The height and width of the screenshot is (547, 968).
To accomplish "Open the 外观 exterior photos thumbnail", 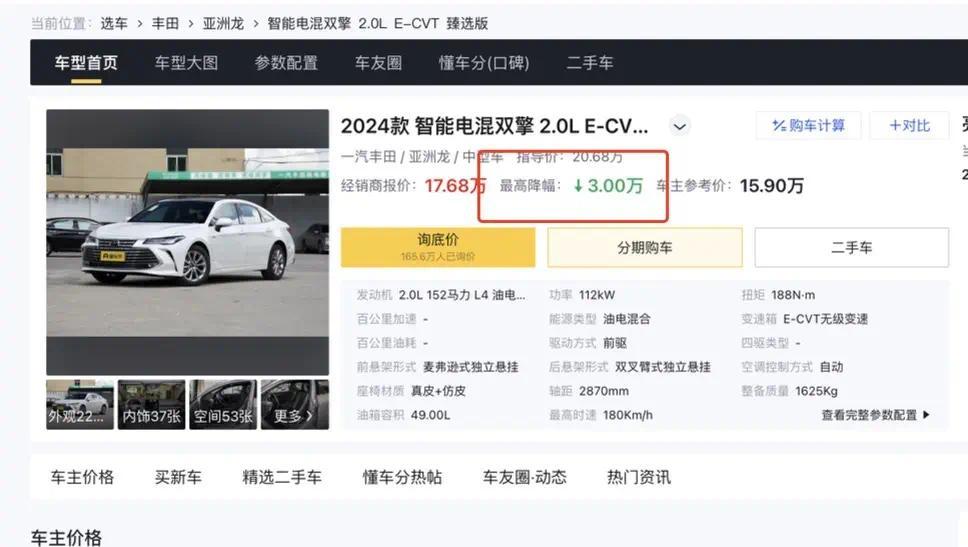I will 80,404.
